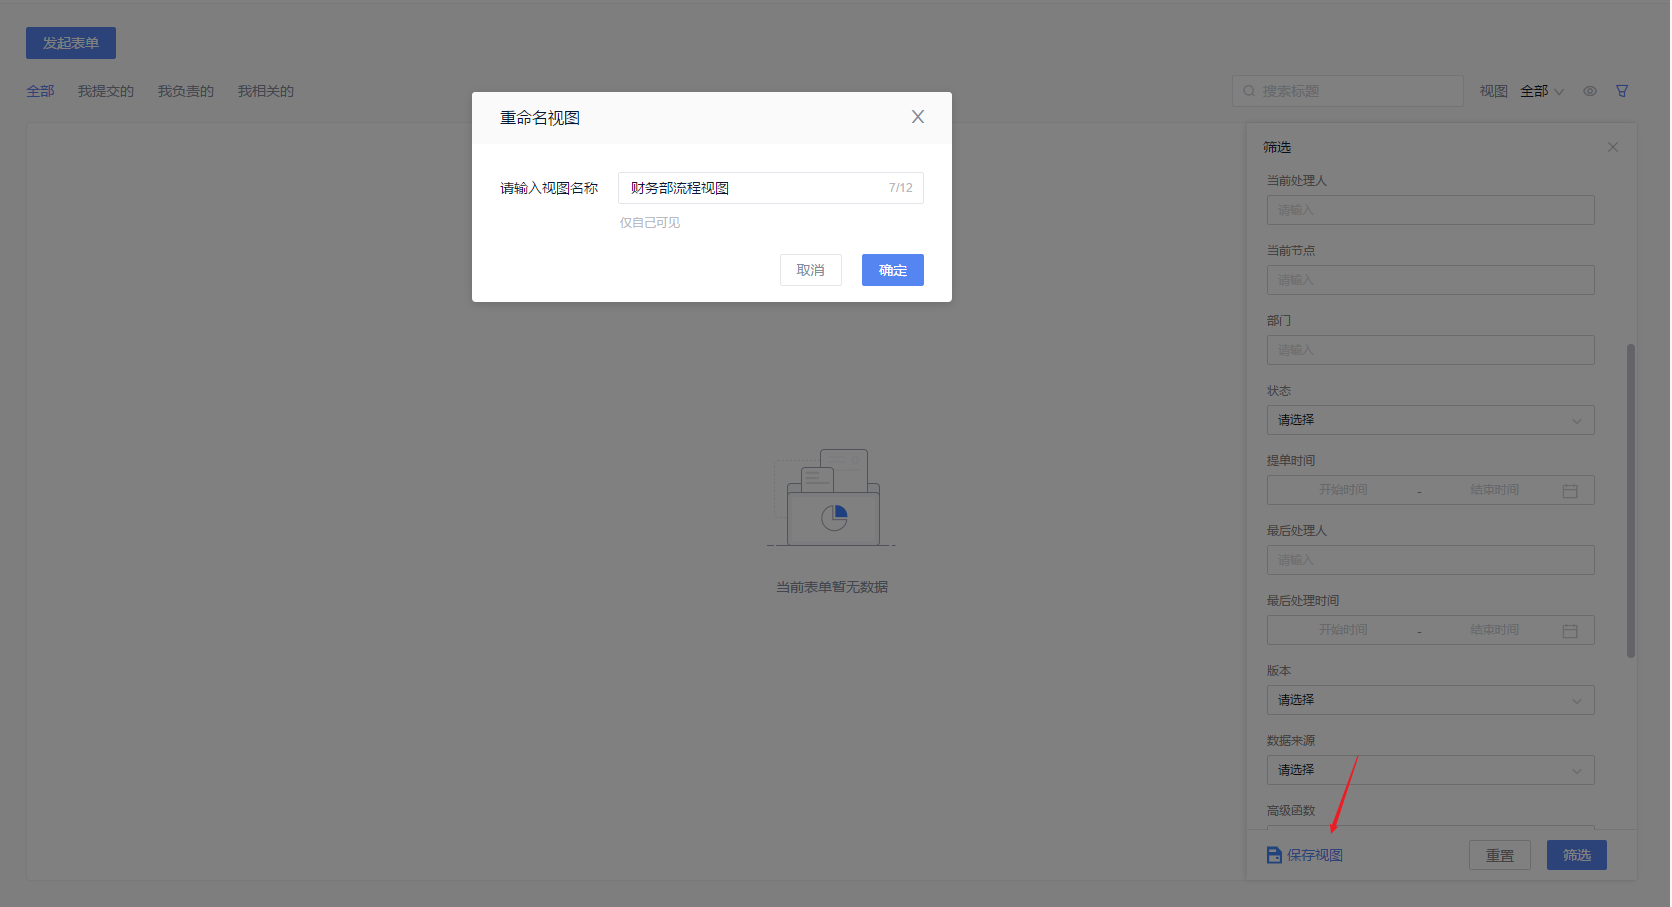Viewport: 1672px width, 907px height.
Task: Click the 最后处理人 input field
Action: pos(1430,560)
